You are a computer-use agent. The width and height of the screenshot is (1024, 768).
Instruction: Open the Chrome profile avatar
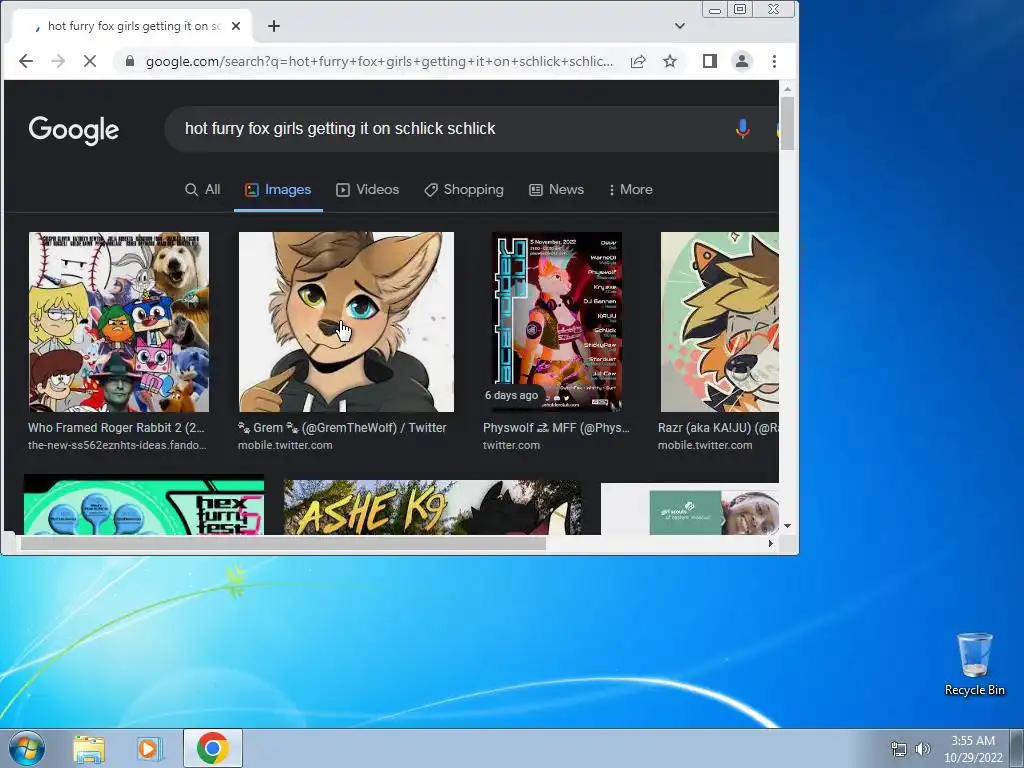[742, 61]
